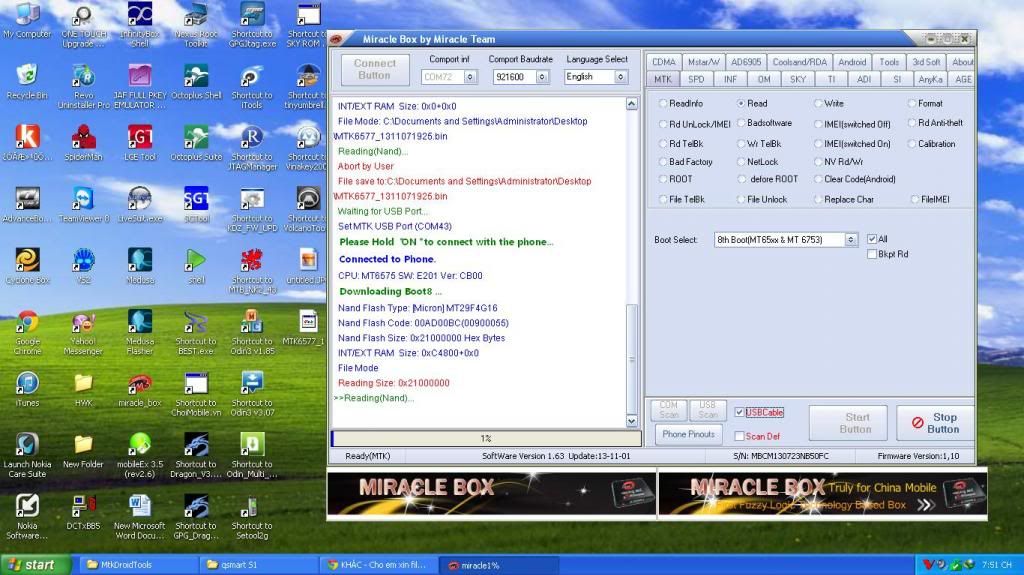
Task: Open the SpiderMan desktop icon
Action: point(84,143)
